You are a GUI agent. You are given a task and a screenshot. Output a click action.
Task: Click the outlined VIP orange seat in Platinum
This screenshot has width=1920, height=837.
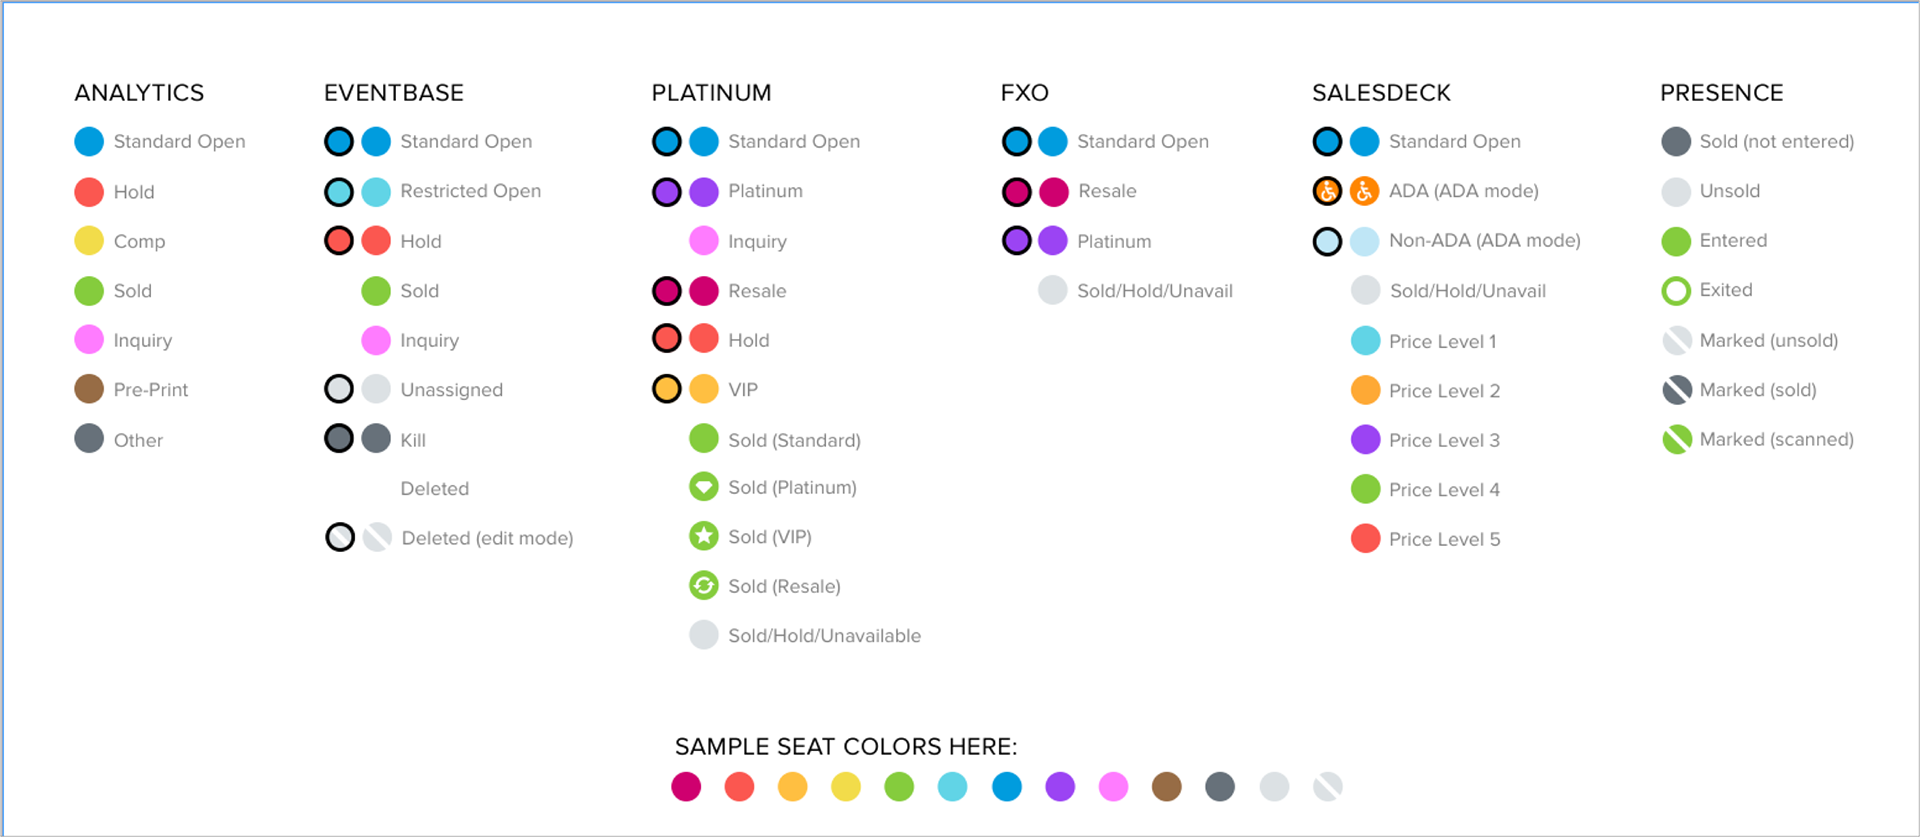click(x=667, y=389)
